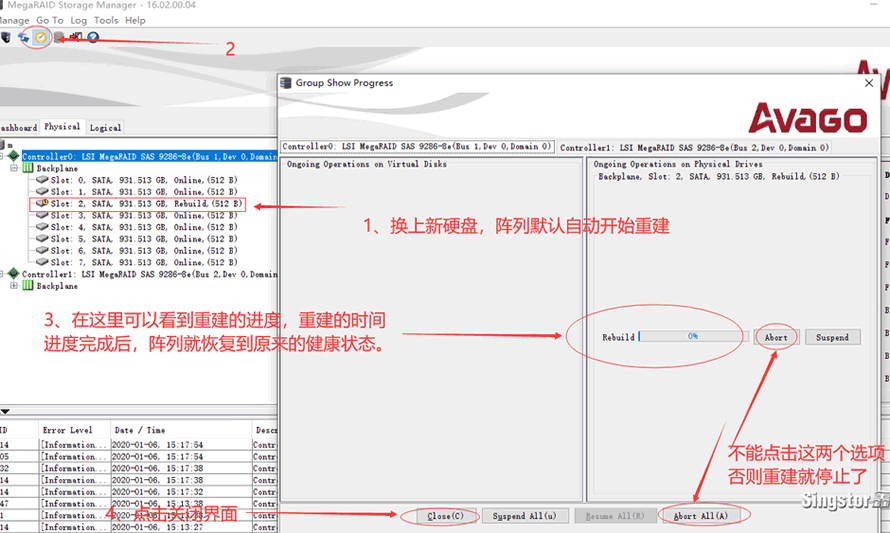Screen dimensions: 890x533
Task: Click the green Backplane icon under Controller0
Action: tap(28, 168)
